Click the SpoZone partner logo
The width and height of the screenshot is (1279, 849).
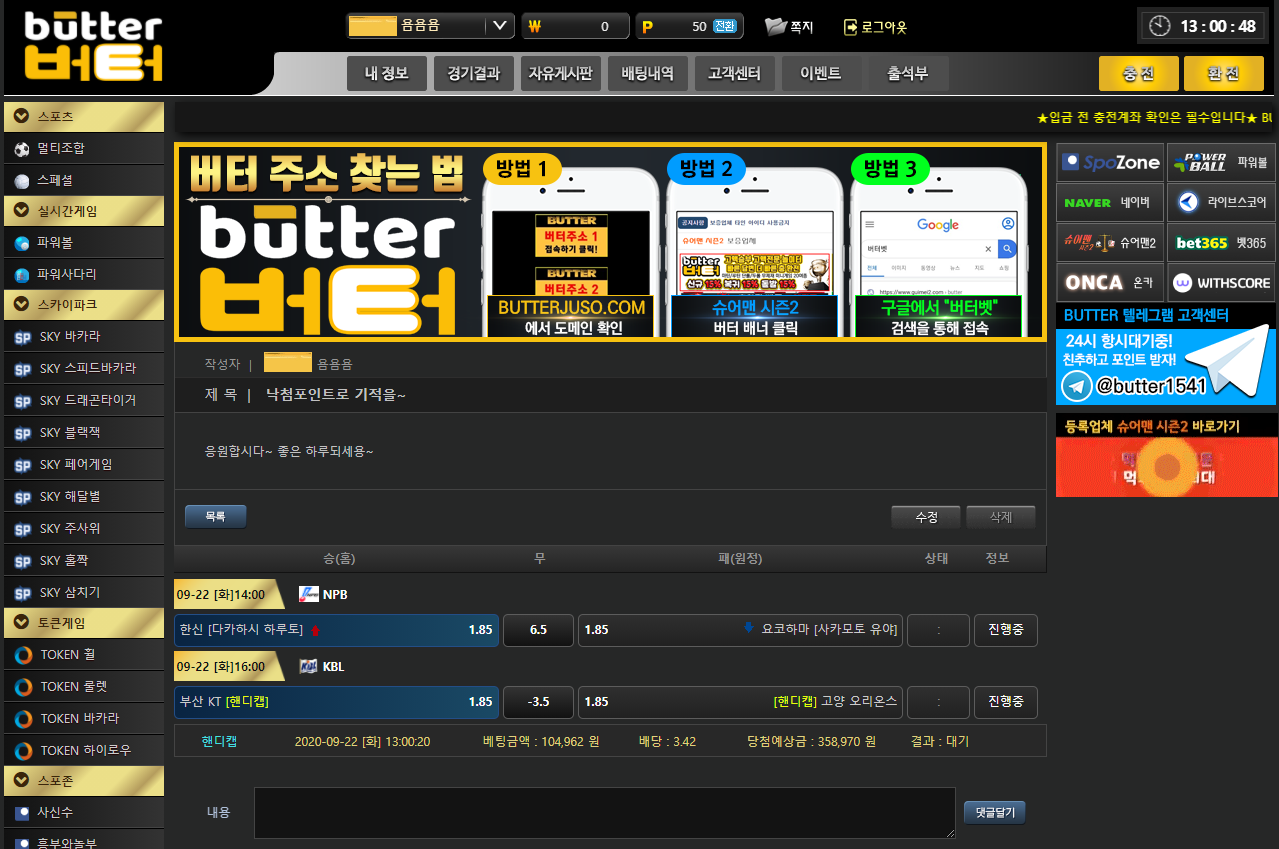(1110, 162)
